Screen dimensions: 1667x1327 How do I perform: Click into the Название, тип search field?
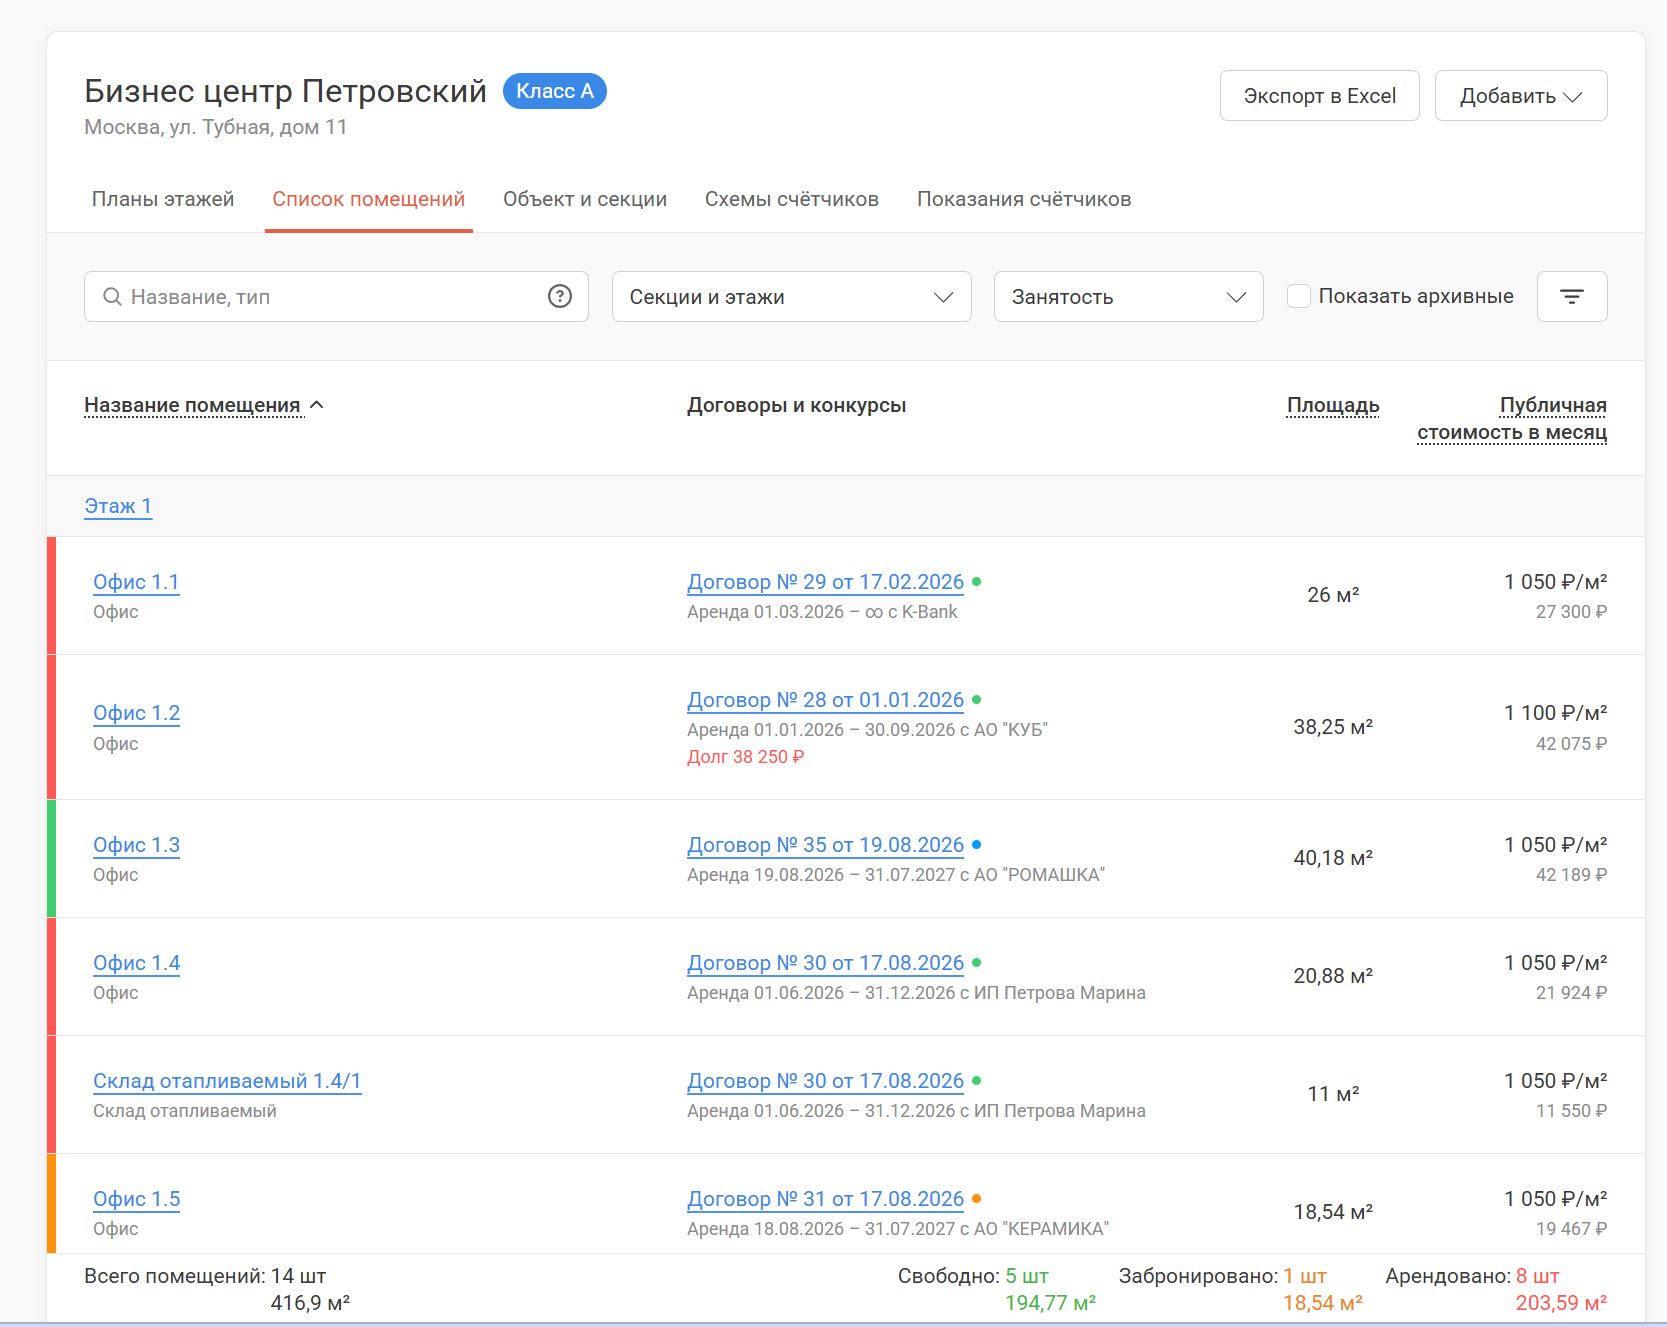[x=336, y=296]
